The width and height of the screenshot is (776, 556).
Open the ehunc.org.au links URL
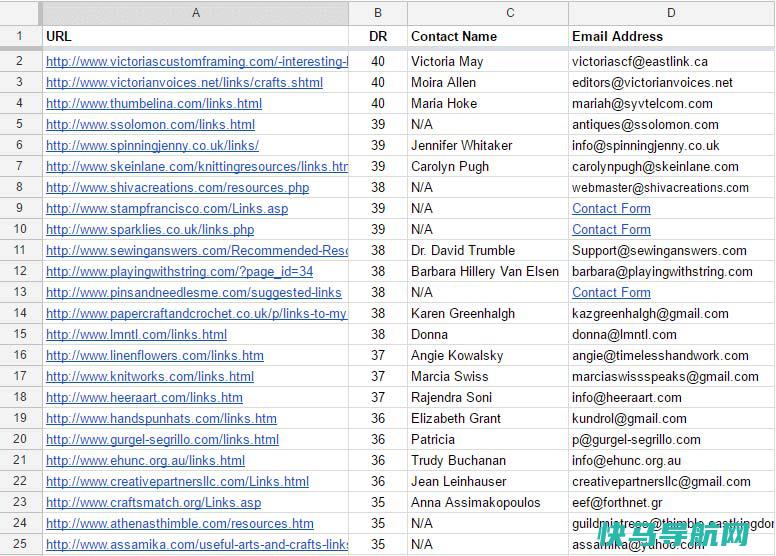click(x=146, y=460)
